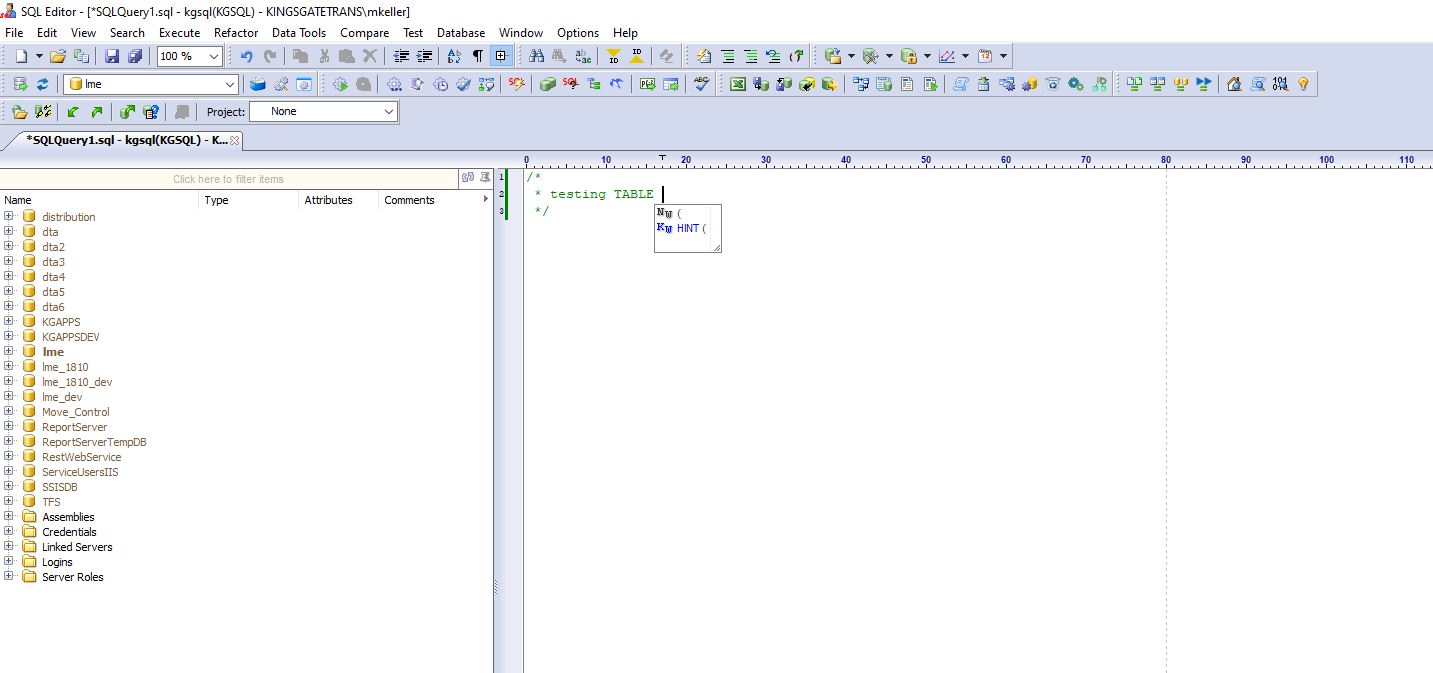
Task: Undo the last edit
Action: point(247,57)
